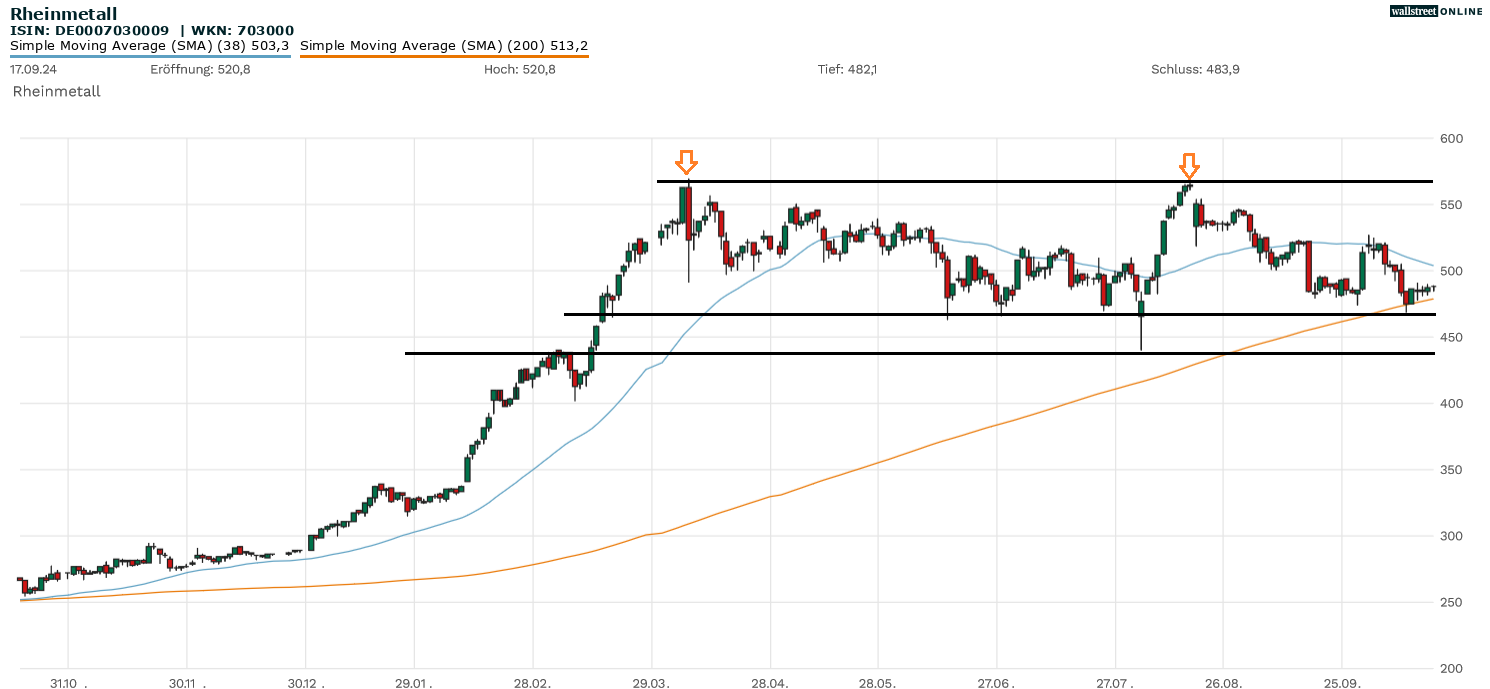Click the 29.01. date axis label
The image size is (1490, 689).
pyautogui.click(x=414, y=682)
